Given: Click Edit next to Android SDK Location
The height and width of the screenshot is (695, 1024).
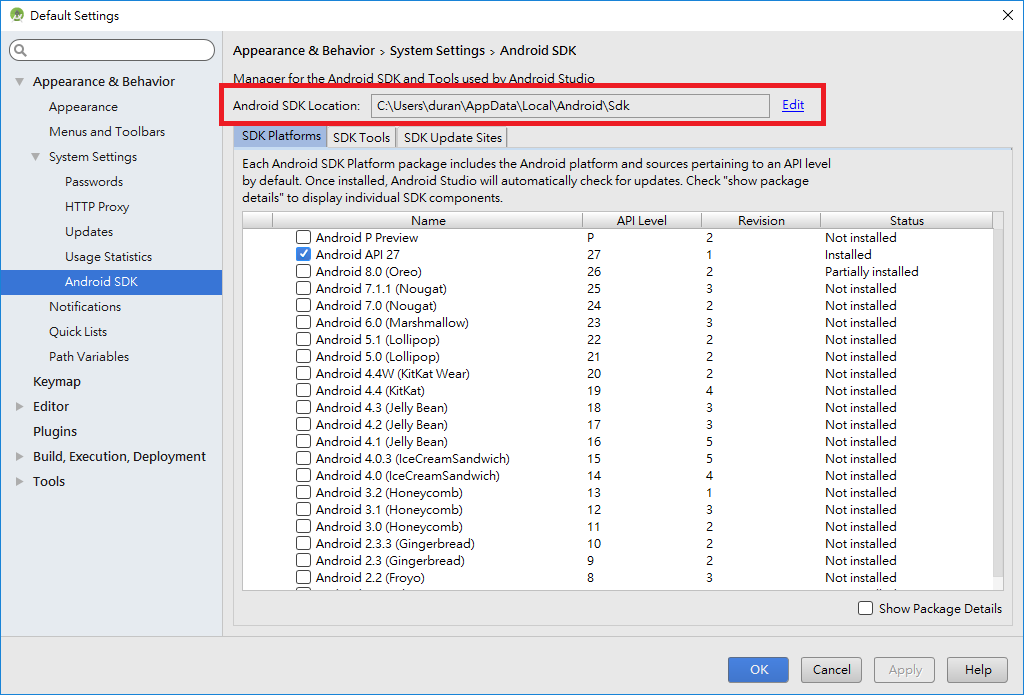Looking at the screenshot, I should 793,104.
